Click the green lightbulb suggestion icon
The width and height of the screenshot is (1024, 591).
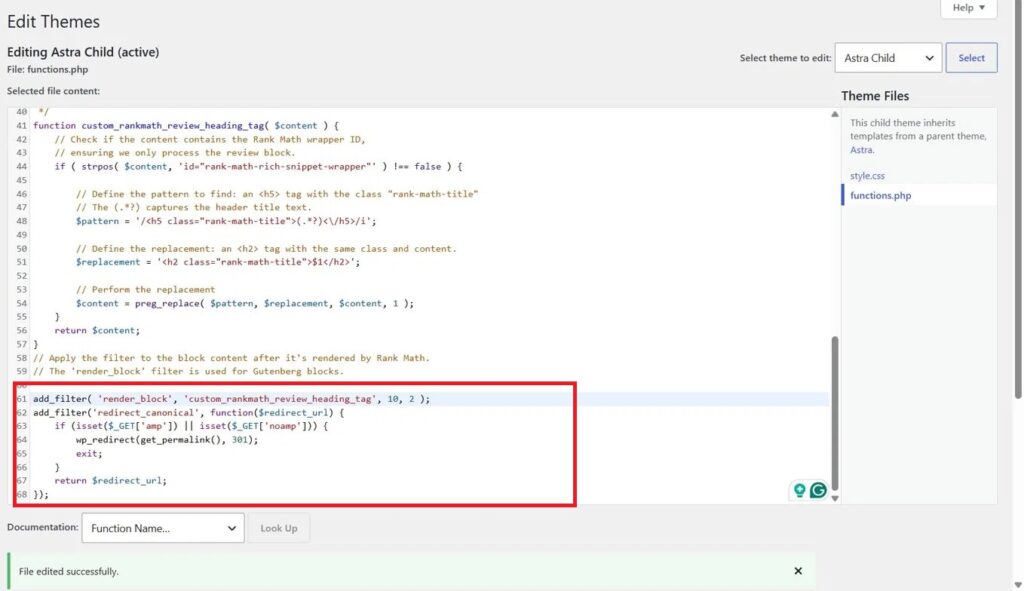(799, 490)
